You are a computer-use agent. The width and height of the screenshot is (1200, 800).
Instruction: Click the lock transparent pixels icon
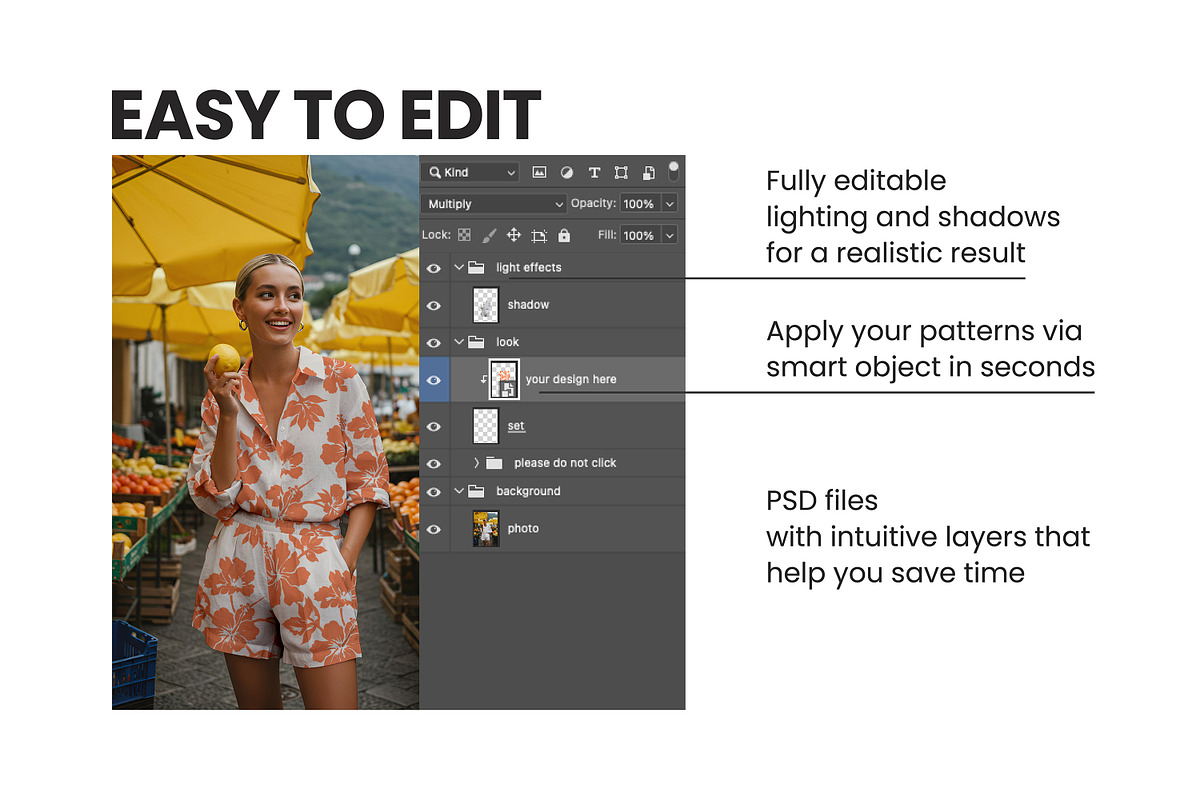pyautogui.click(x=464, y=235)
